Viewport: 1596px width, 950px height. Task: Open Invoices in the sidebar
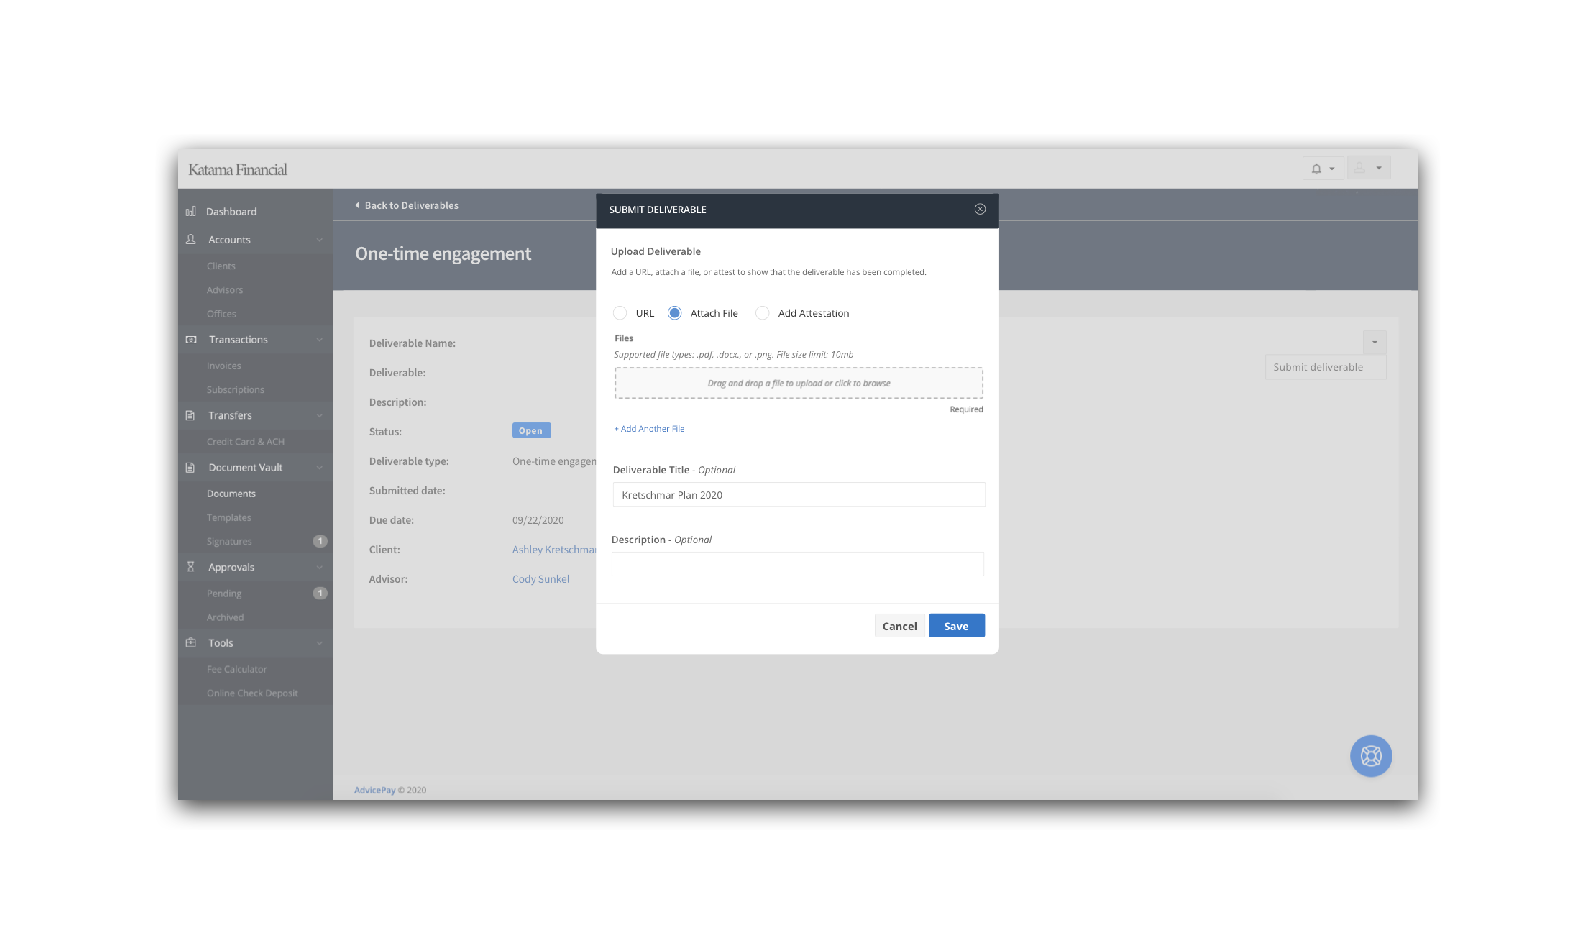[x=224, y=366]
